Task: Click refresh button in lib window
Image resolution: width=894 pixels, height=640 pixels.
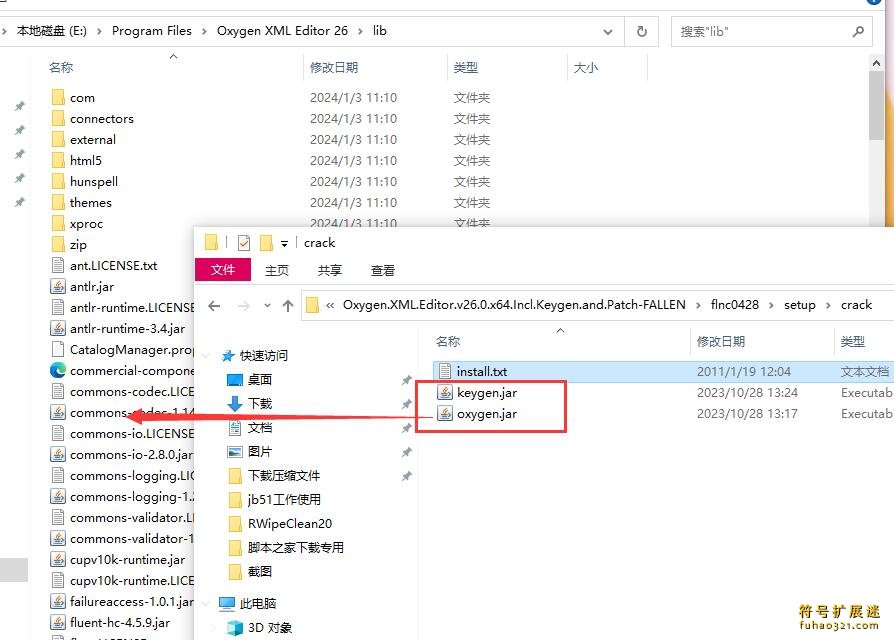Action: (x=641, y=31)
